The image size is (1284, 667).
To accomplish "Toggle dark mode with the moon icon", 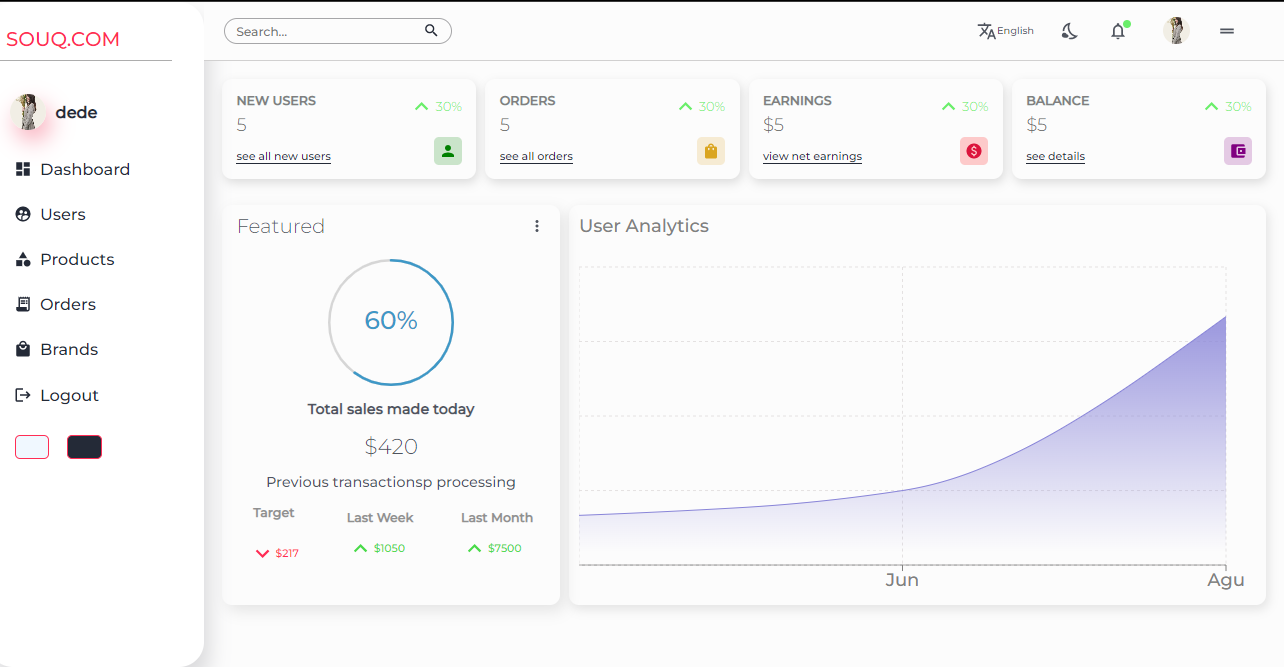I will [x=1069, y=31].
